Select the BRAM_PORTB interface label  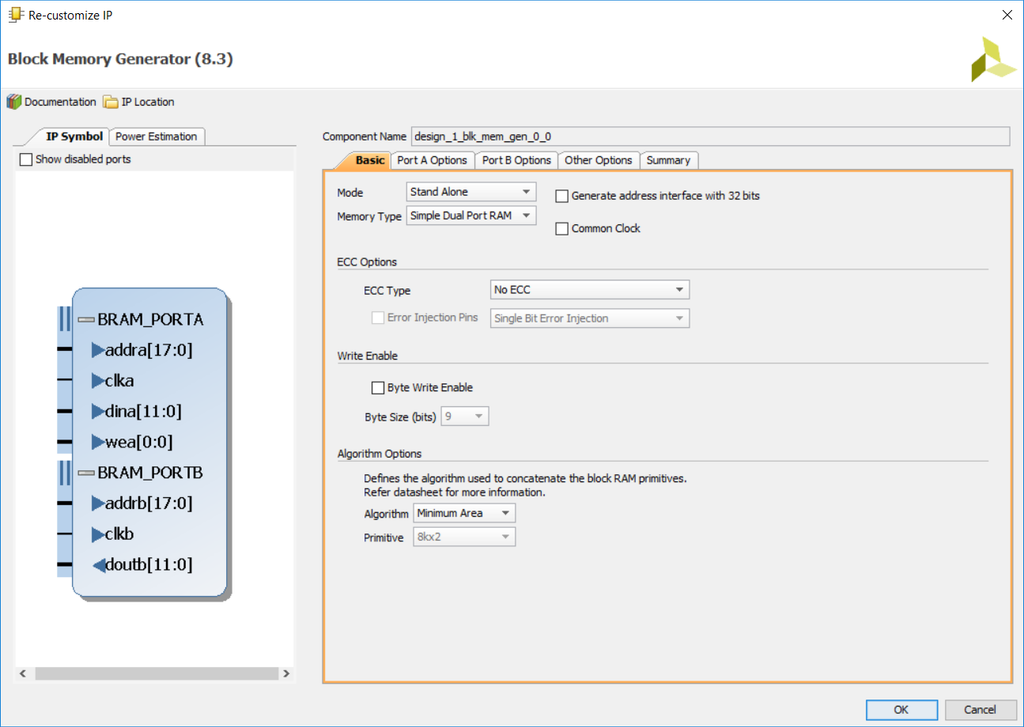click(150, 473)
